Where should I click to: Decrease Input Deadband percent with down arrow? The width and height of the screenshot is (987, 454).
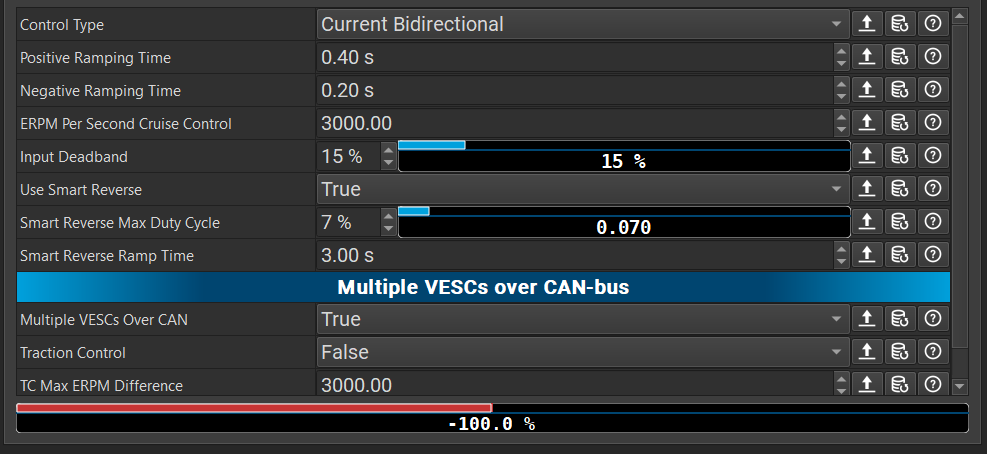click(388, 162)
